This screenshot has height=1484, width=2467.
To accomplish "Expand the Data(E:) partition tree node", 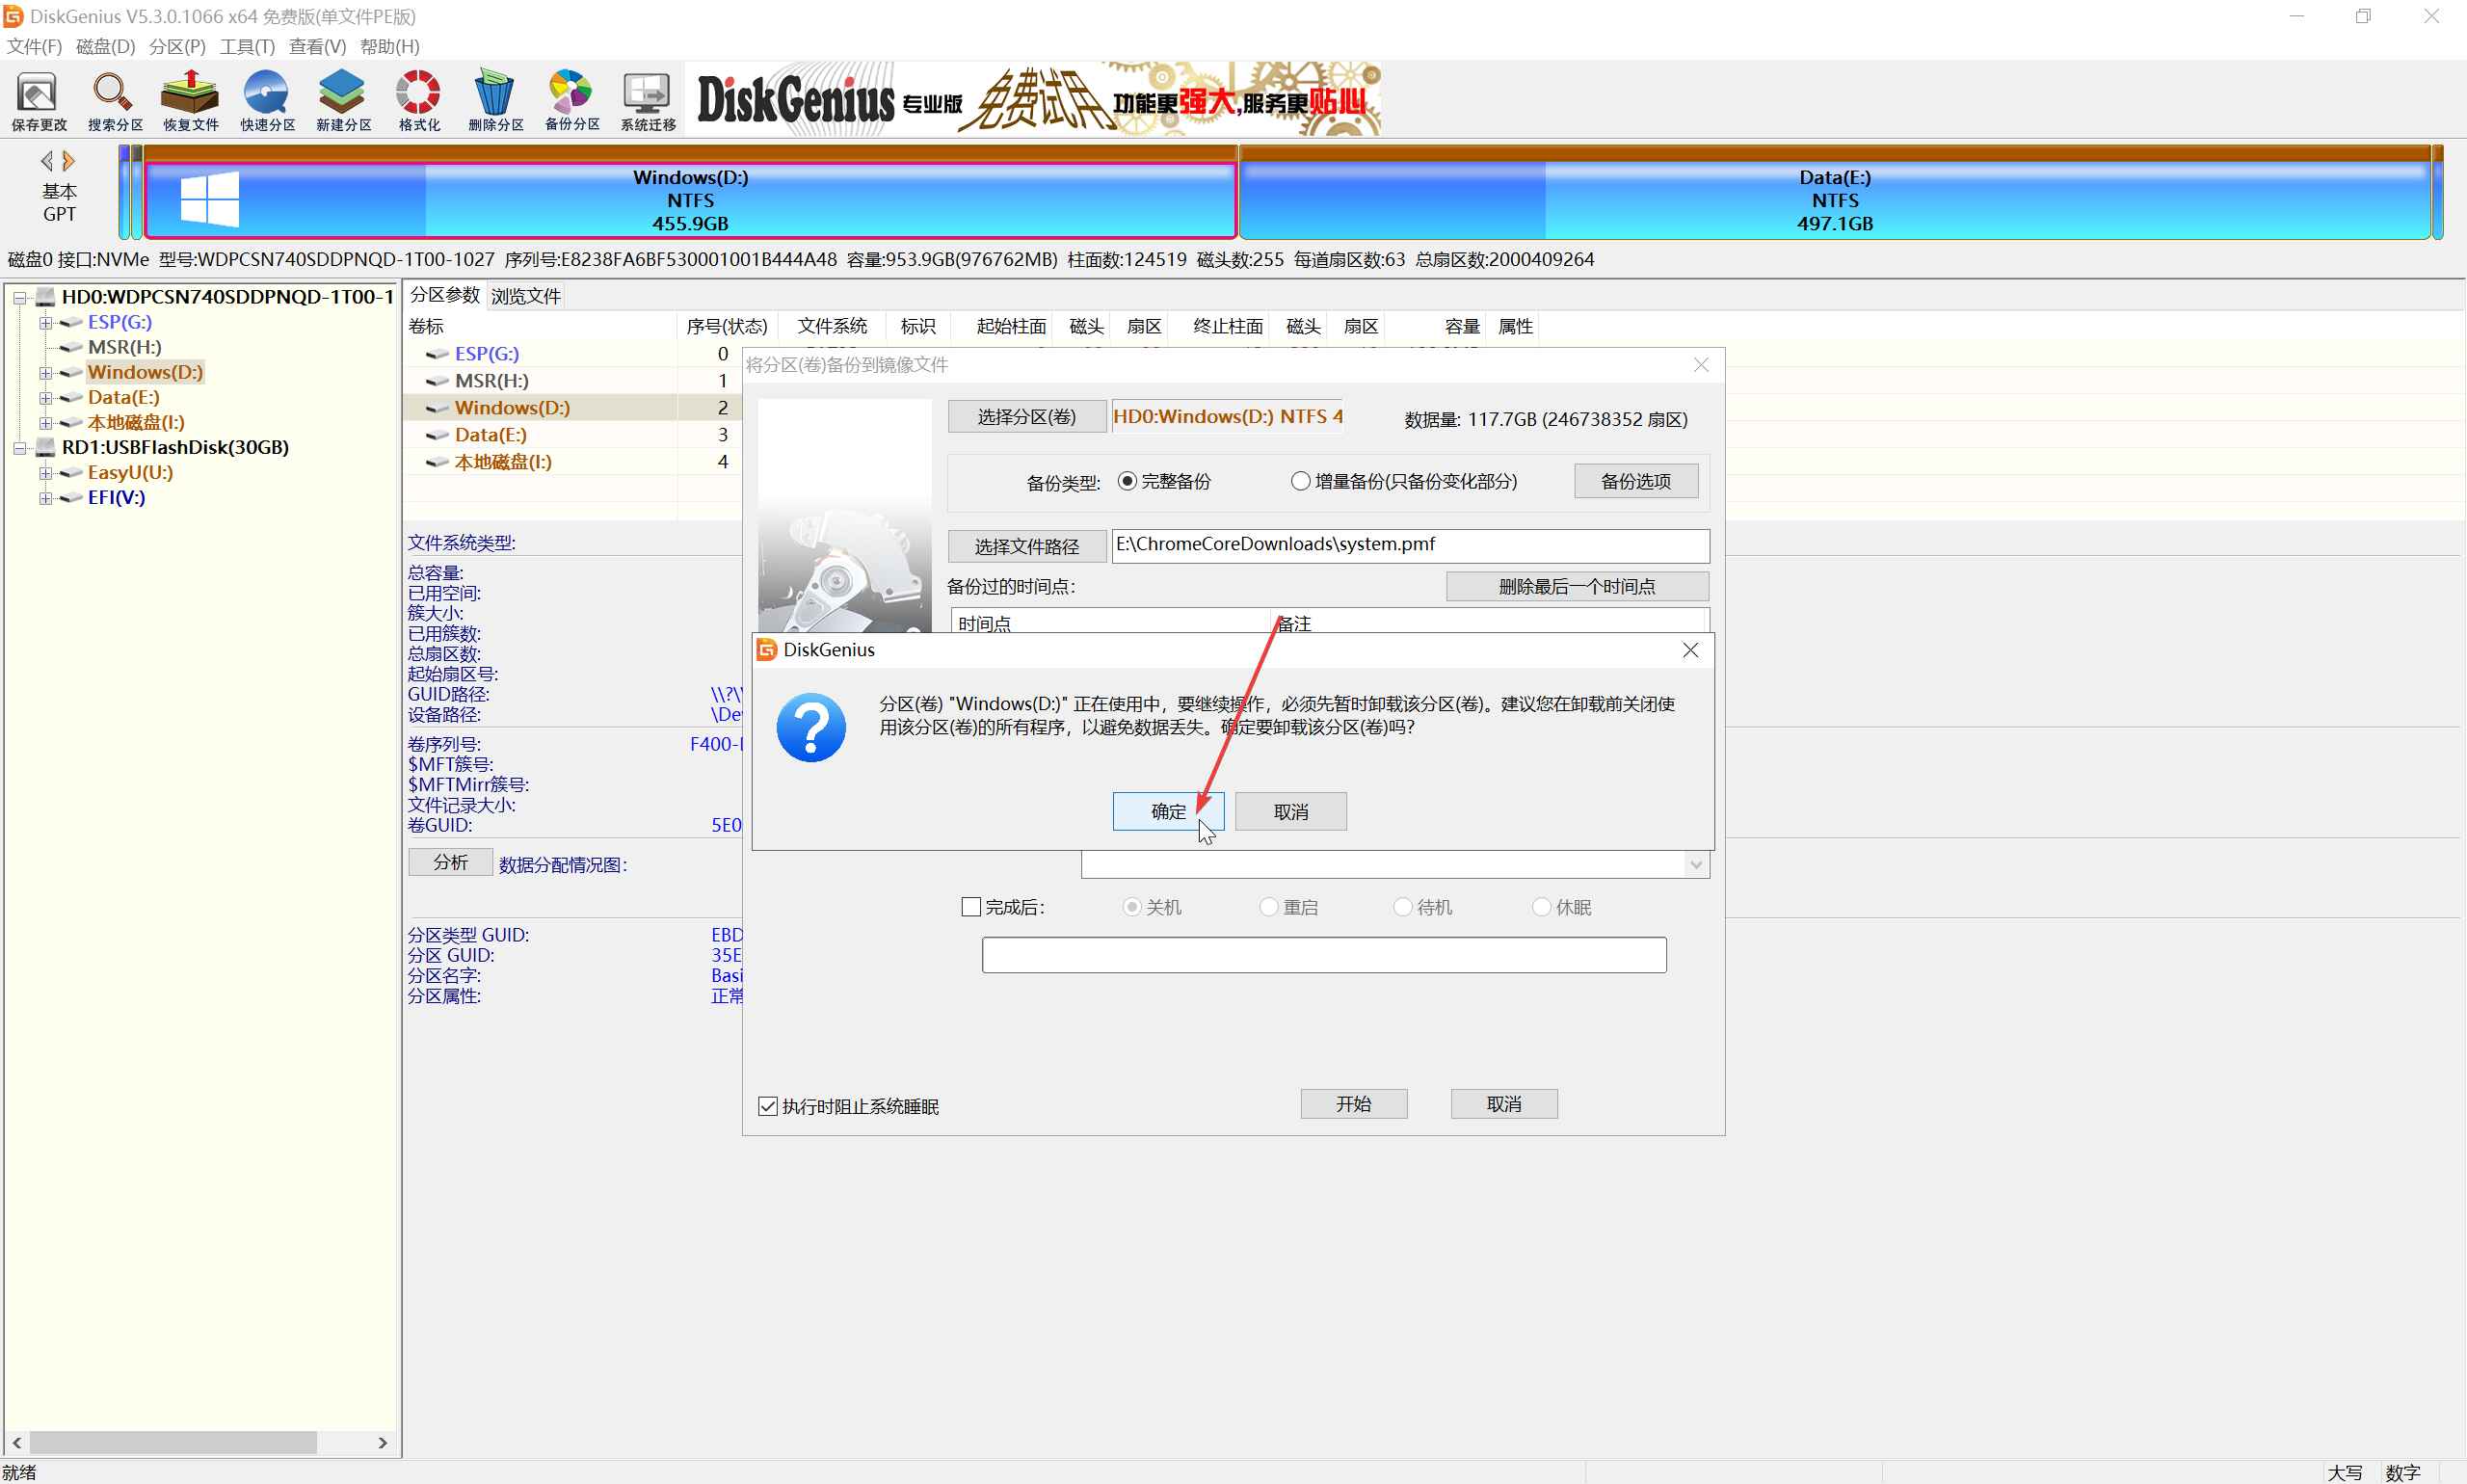I will 45,397.
